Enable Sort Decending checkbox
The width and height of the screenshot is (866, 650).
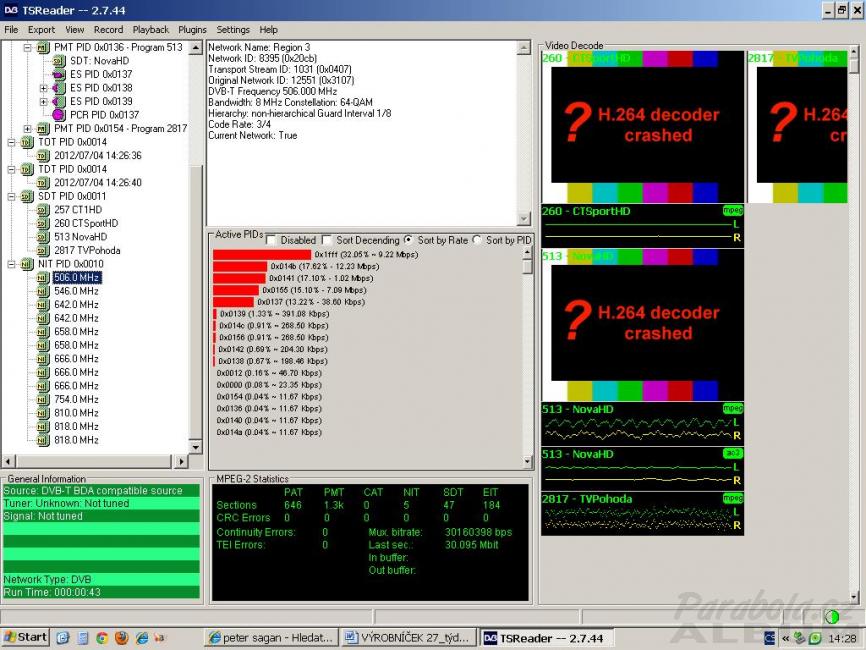(x=327, y=240)
